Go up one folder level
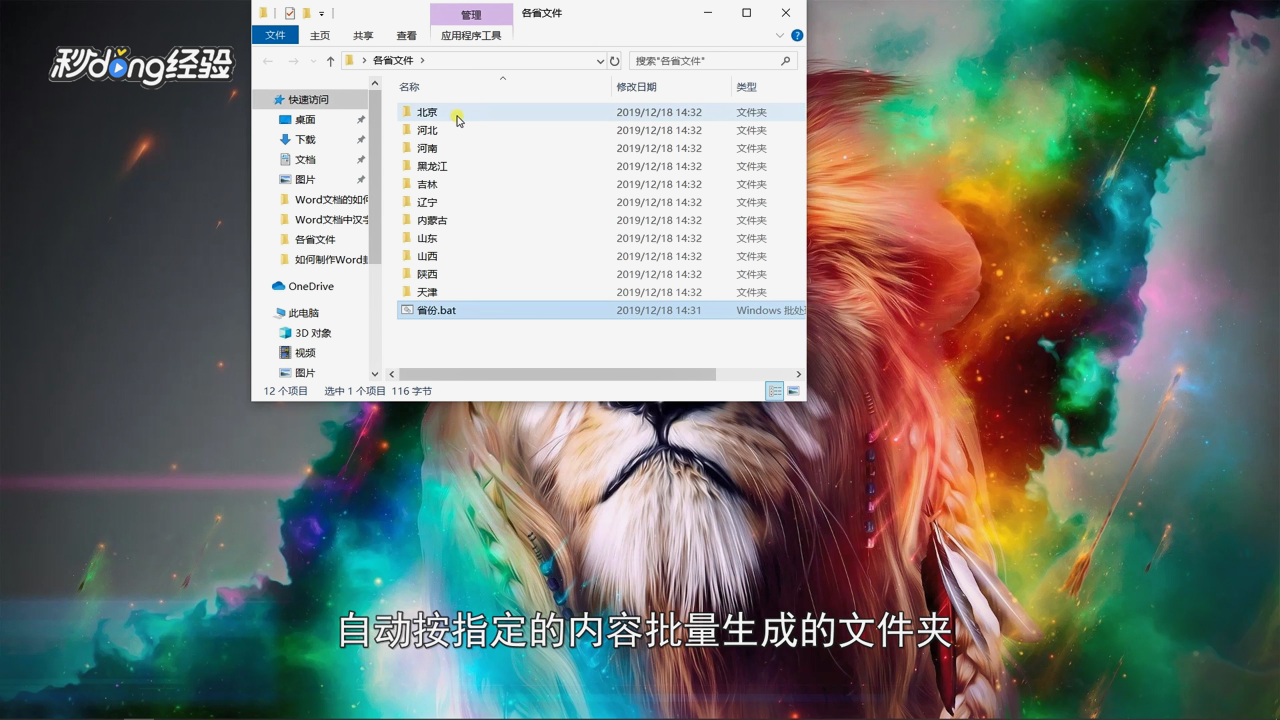 coord(330,61)
